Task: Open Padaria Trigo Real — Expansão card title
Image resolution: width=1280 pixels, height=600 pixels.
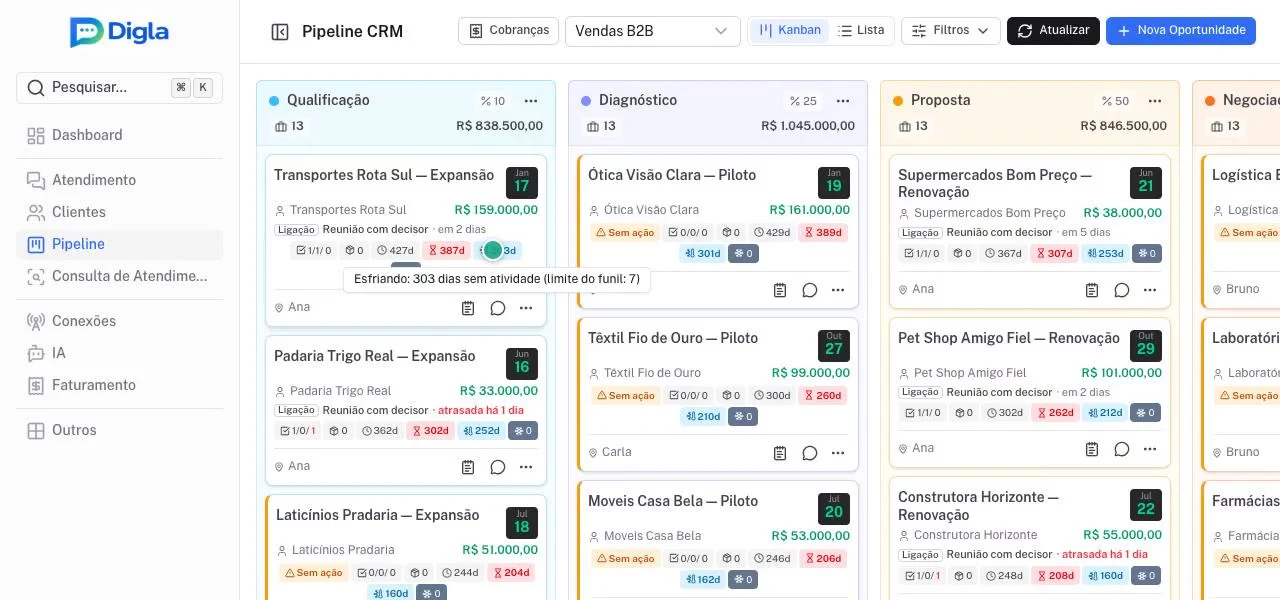Action: (375, 356)
